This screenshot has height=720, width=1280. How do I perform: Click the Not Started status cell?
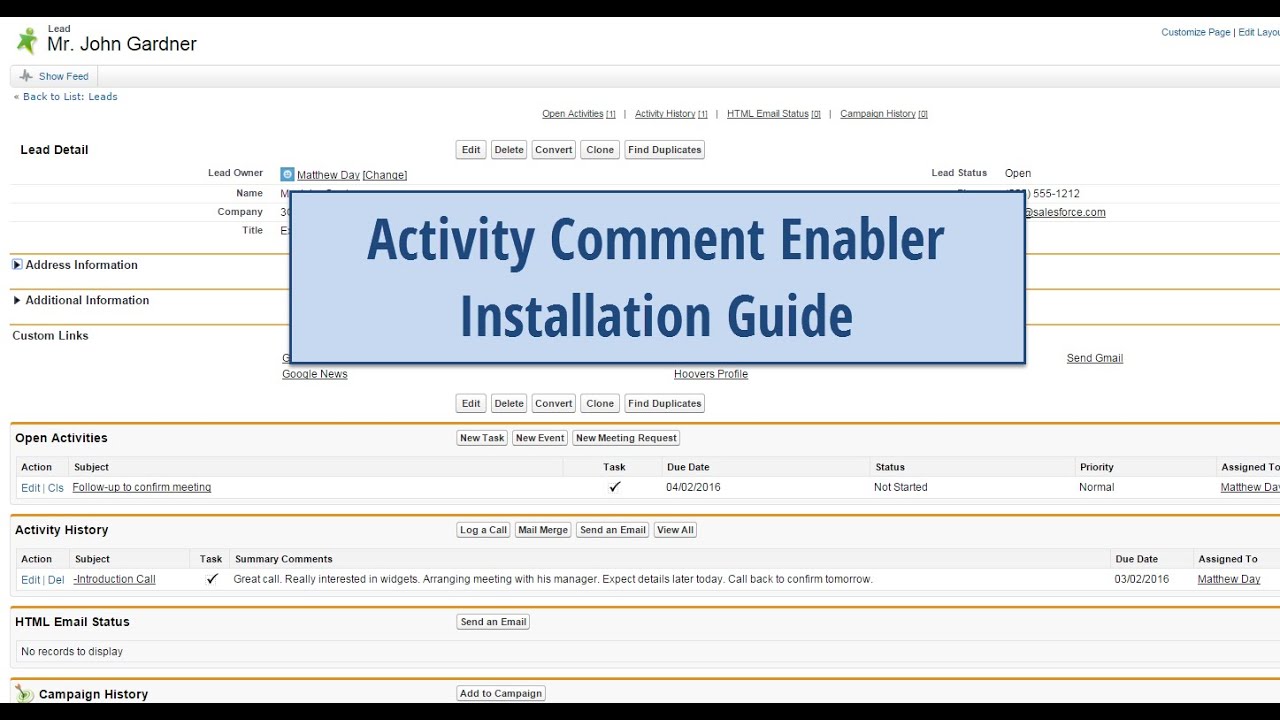[901, 488]
